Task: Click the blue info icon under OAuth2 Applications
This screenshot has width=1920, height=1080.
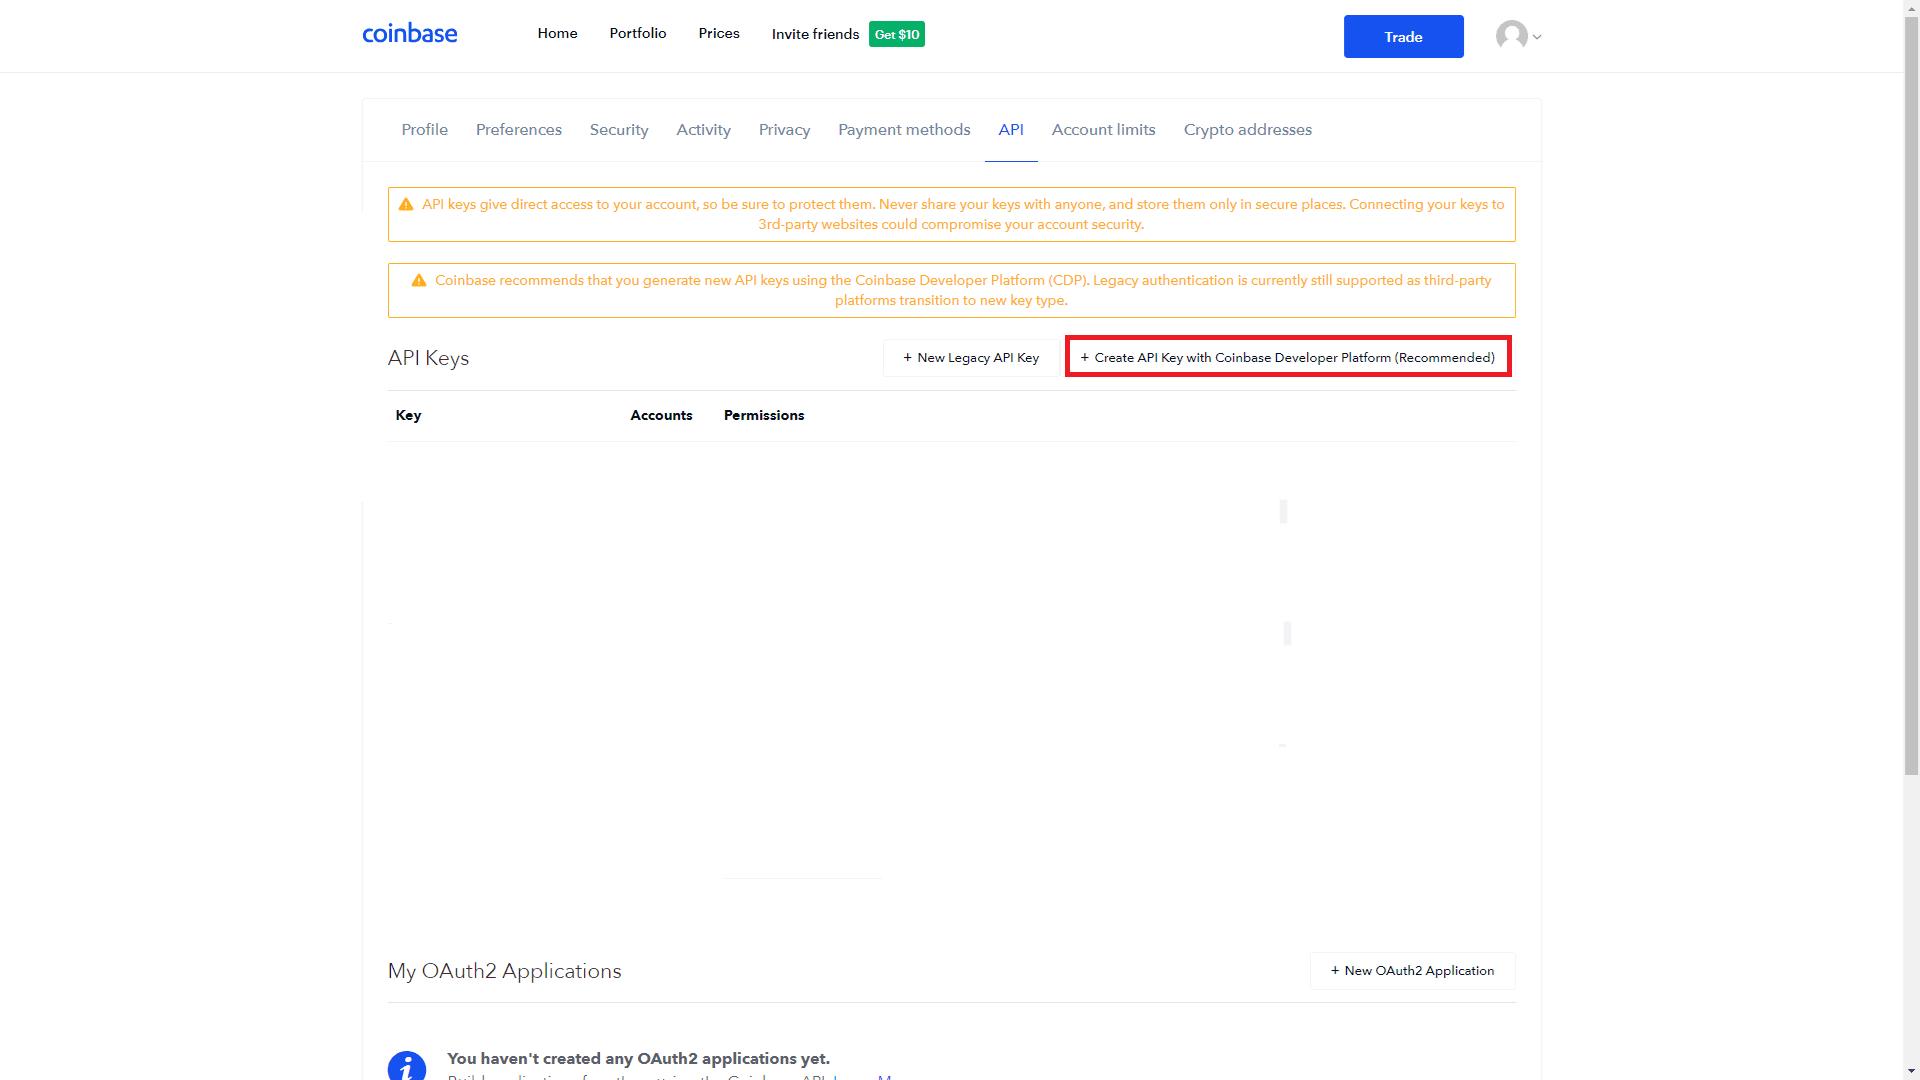Action: tap(407, 1066)
